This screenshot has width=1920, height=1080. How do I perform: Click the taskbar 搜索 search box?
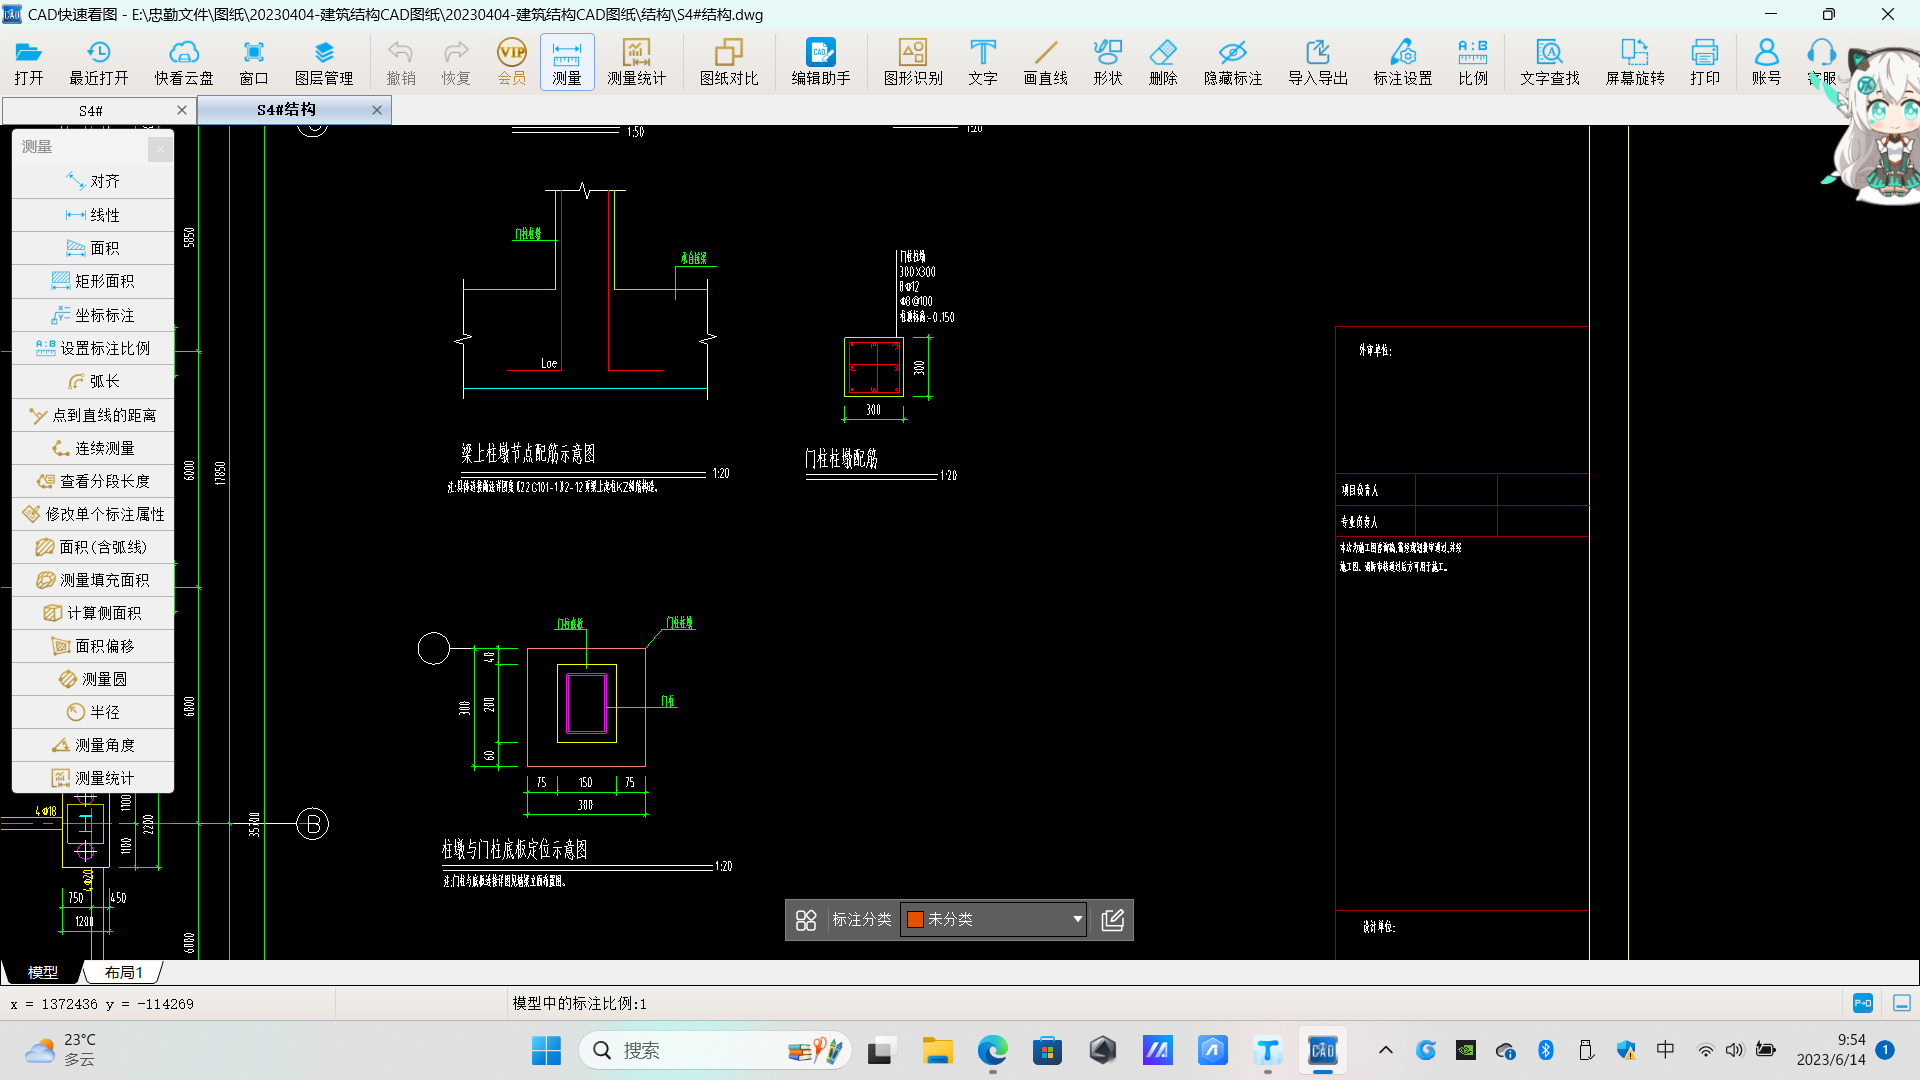pos(715,1050)
